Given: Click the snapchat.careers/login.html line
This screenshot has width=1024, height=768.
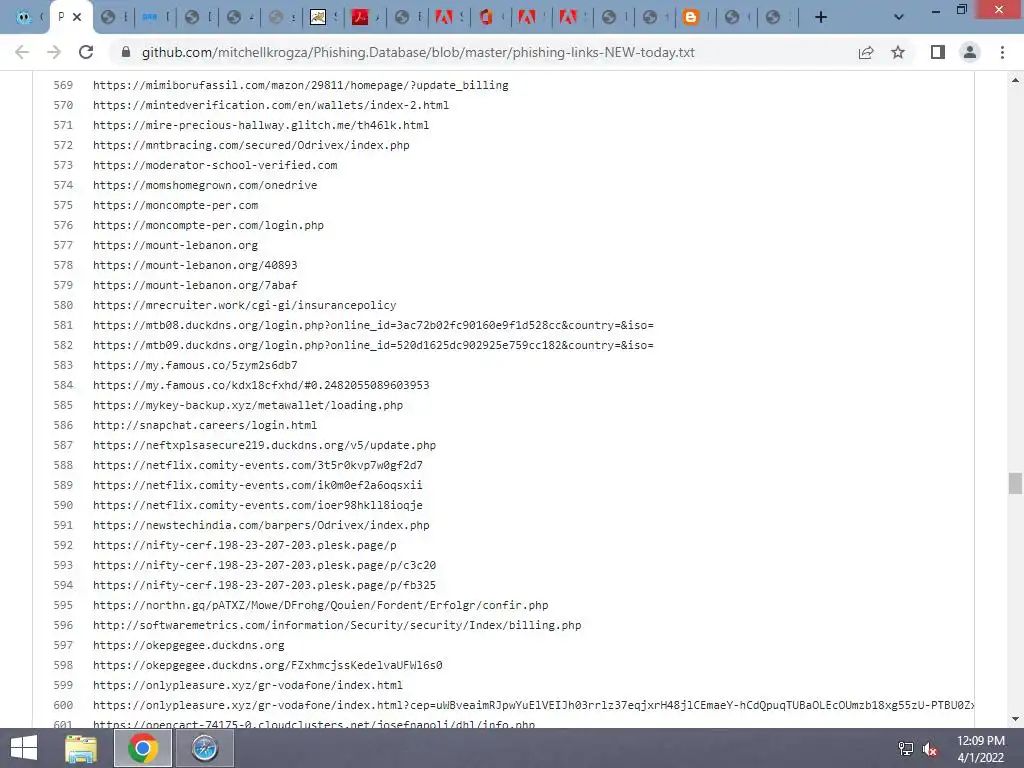Looking at the screenshot, I should 205,425.
